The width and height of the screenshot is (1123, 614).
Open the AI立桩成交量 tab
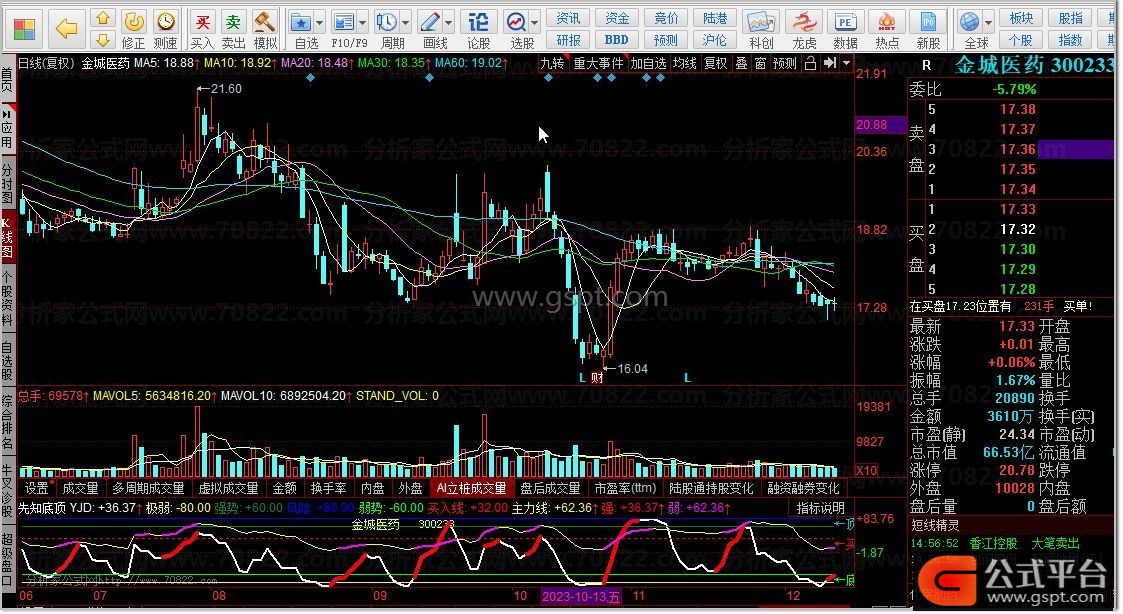click(471, 489)
